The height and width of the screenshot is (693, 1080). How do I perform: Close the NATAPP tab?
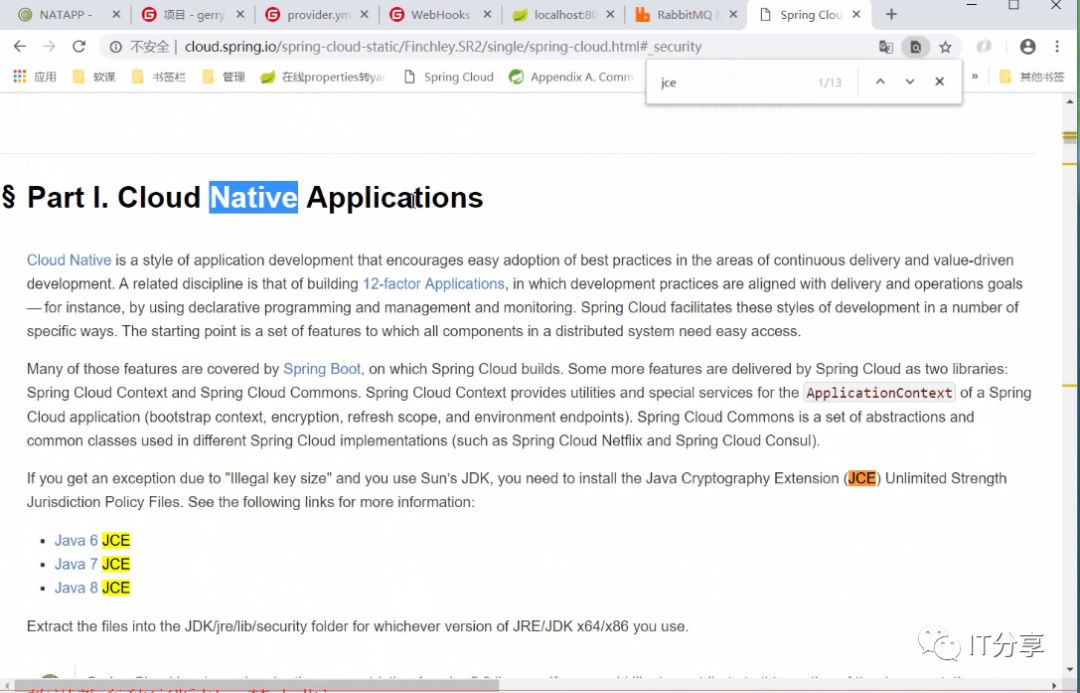point(116,14)
